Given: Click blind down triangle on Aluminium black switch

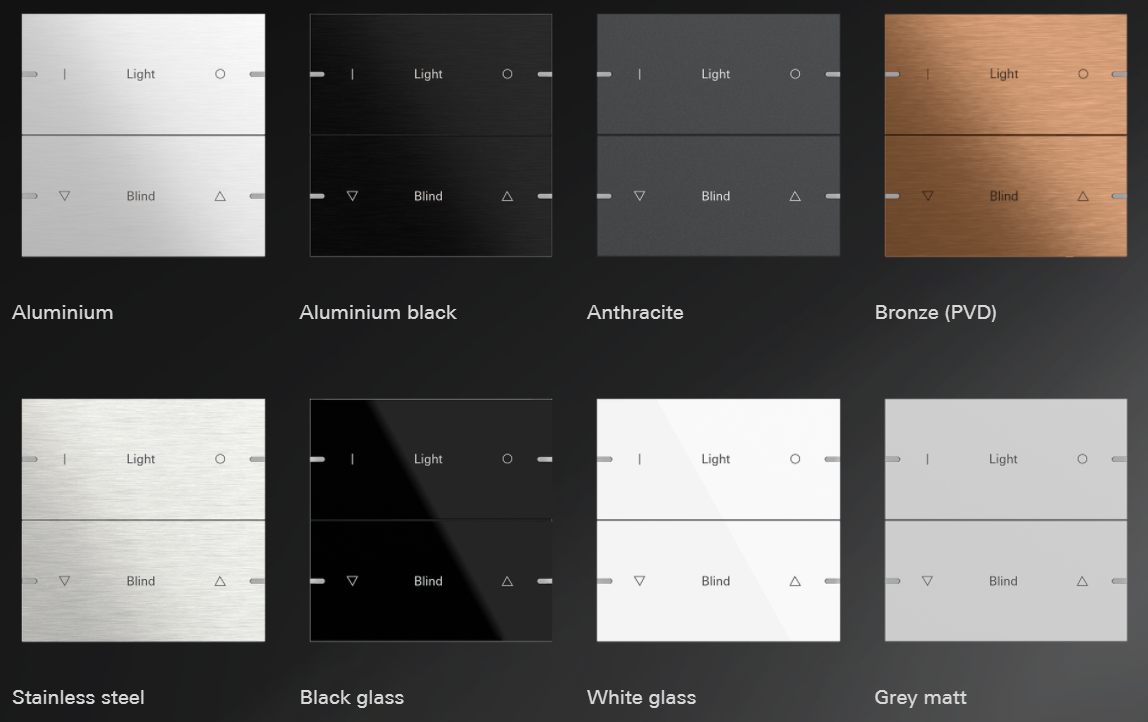Looking at the screenshot, I should pos(352,196).
